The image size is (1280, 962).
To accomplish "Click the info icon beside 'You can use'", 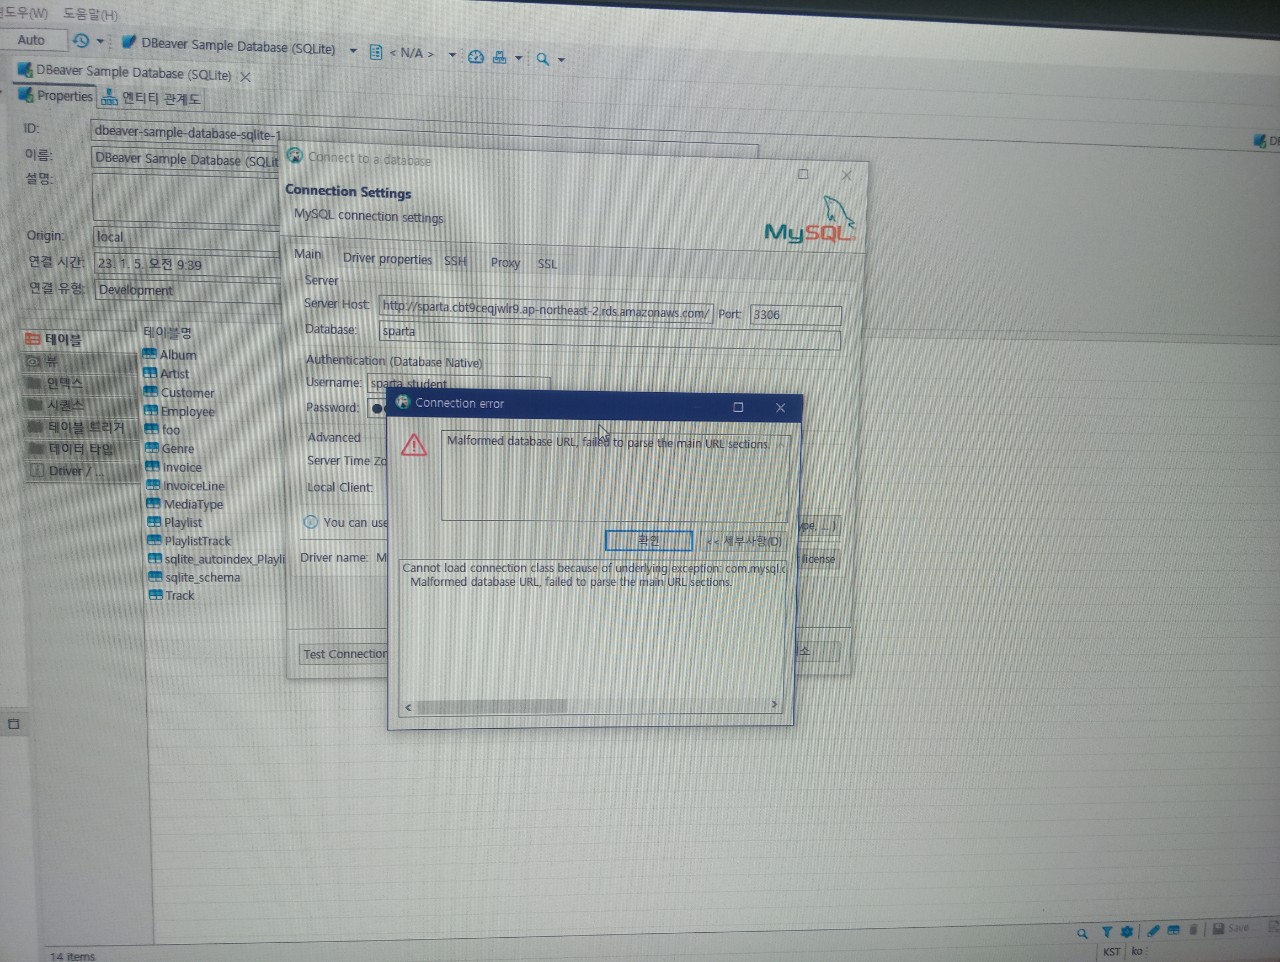I will tap(311, 522).
